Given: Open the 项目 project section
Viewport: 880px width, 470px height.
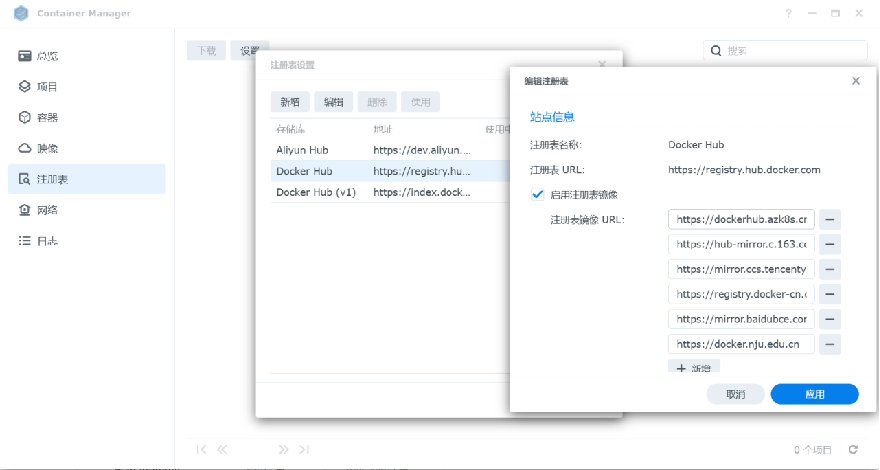Looking at the screenshot, I should point(47,87).
